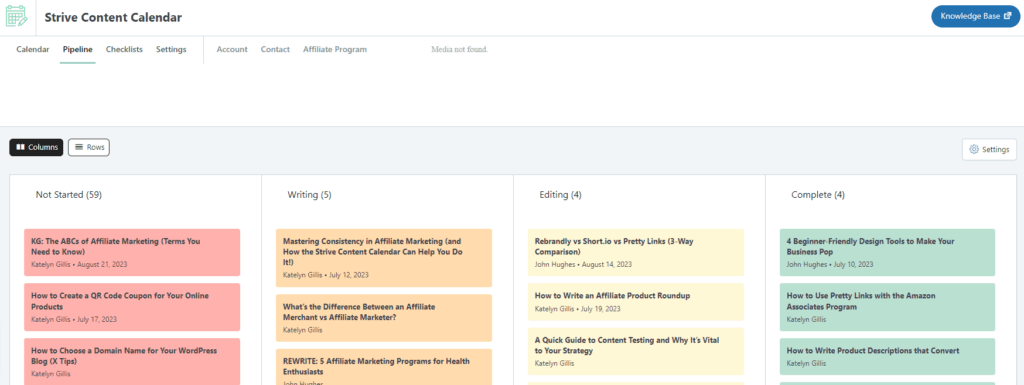Click the Editing (4) column header

point(560,194)
